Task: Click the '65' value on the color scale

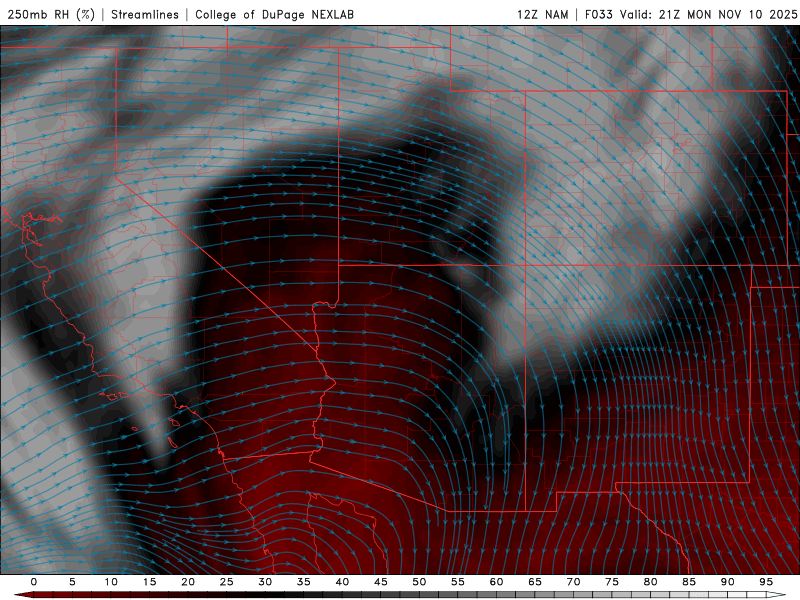Action: point(535,582)
